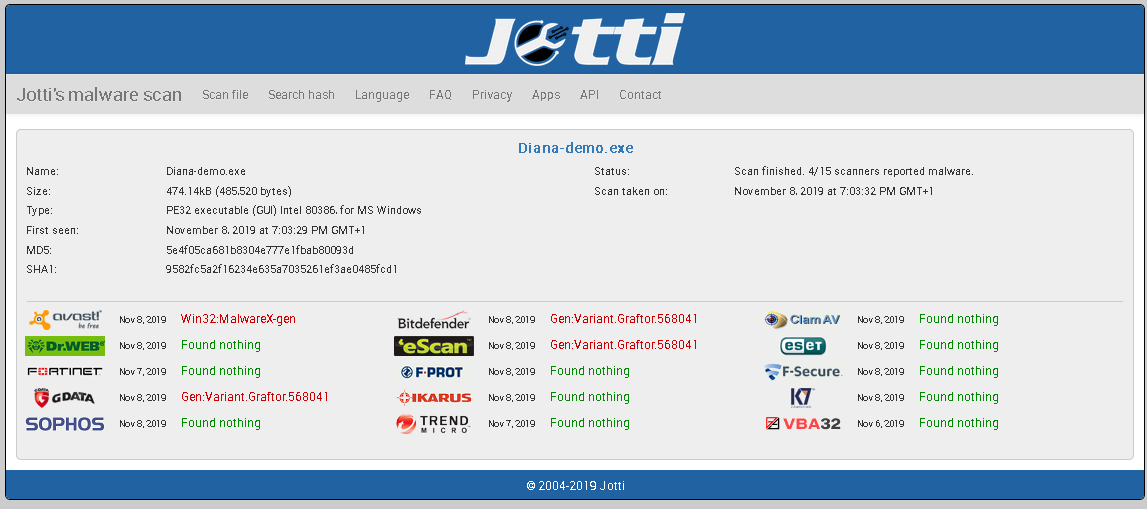Click the Bitdefender scanner logo
Viewport: 1147px width, 509px height.
point(434,320)
